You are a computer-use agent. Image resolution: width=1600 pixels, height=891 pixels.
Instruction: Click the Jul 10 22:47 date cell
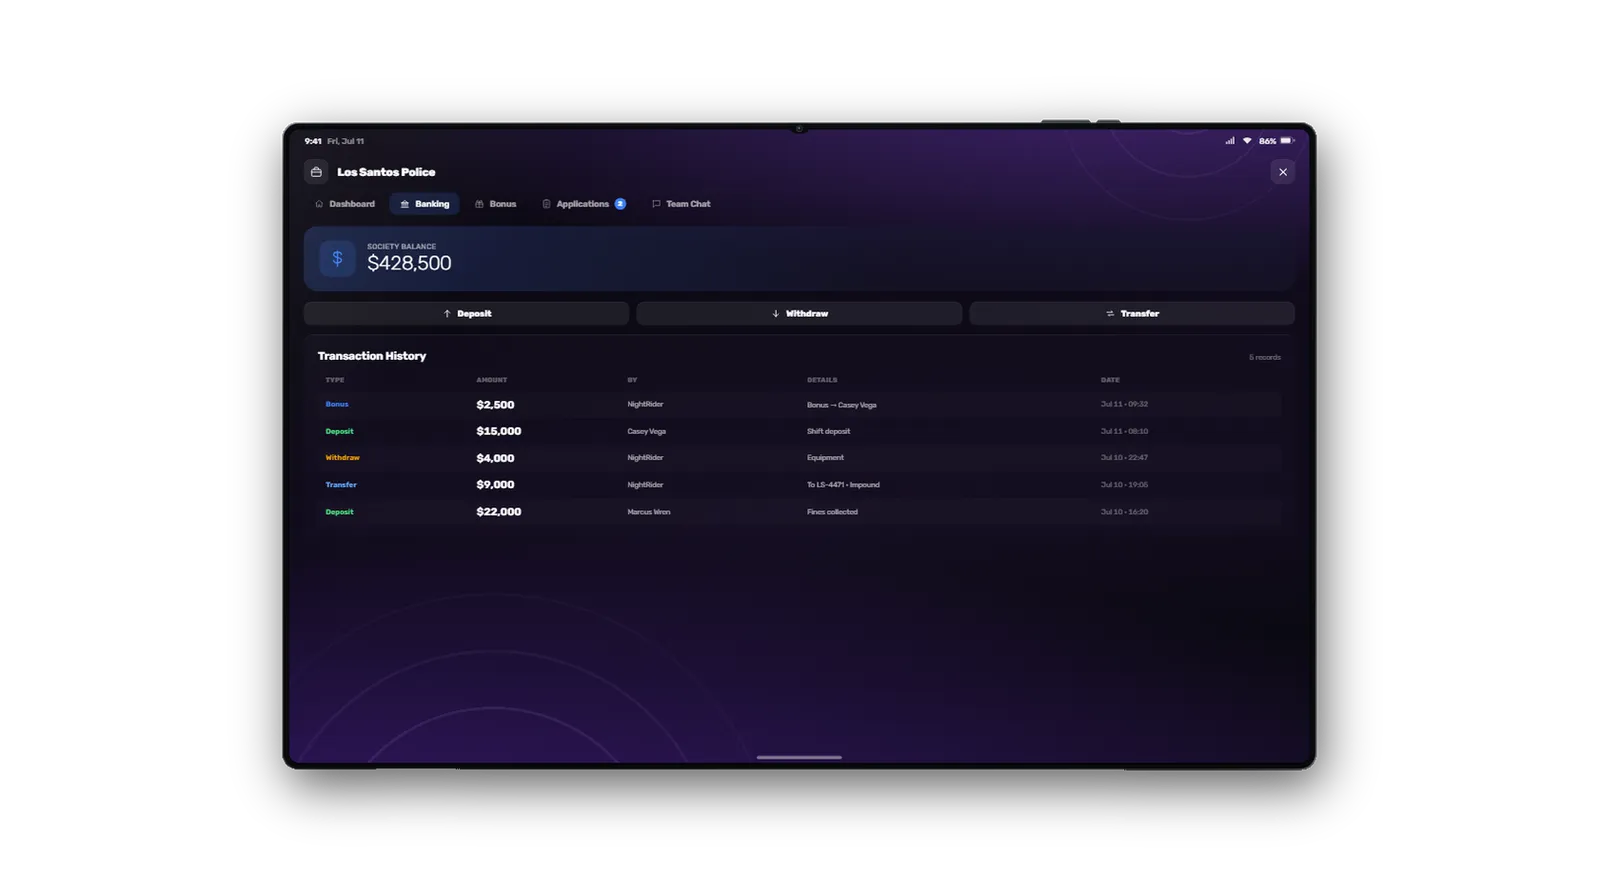pyautogui.click(x=1124, y=457)
